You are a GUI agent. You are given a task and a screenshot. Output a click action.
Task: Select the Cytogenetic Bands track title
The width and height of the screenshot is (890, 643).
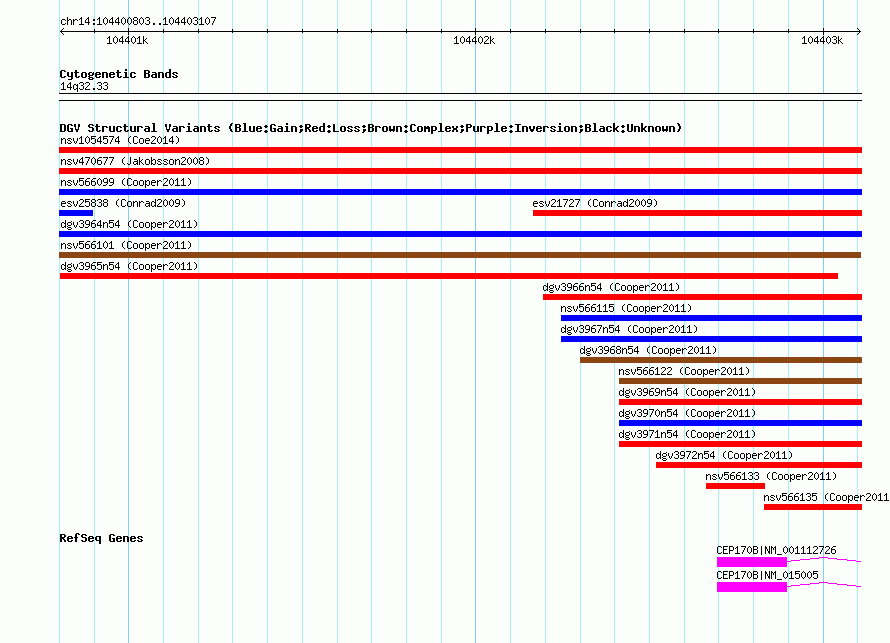119,74
